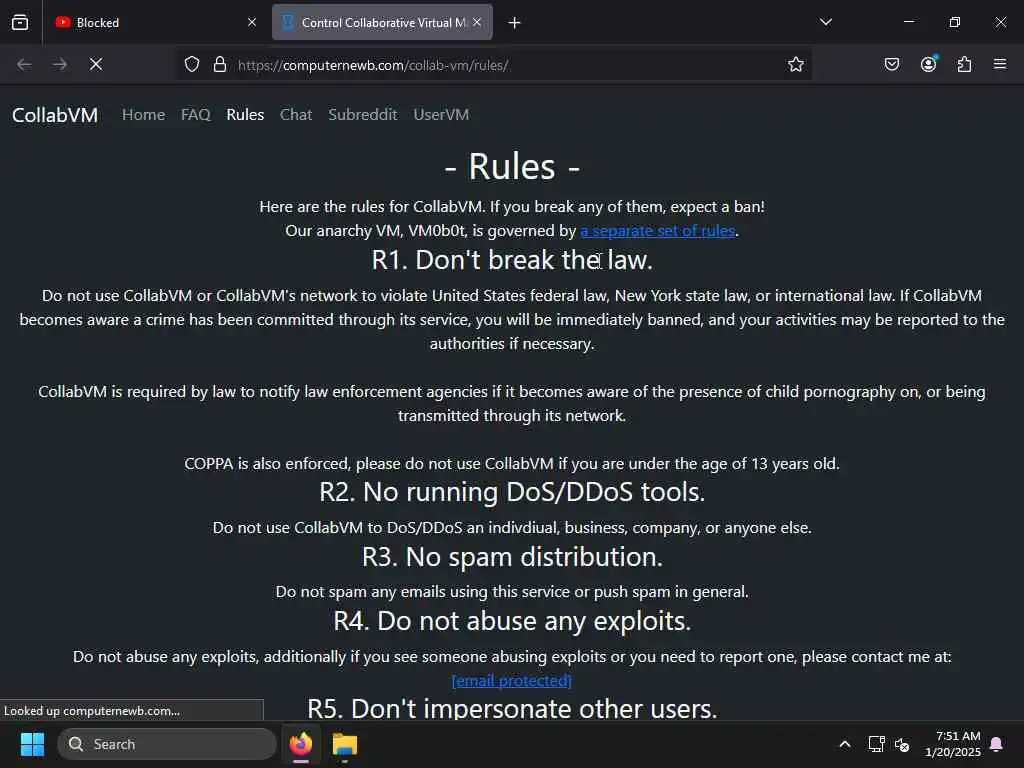The height and width of the screenshot is (768, 1024).
Task: Click the 'R2. No running DoS/DDoS tools.' heading
Action: [x=512, y=492]
